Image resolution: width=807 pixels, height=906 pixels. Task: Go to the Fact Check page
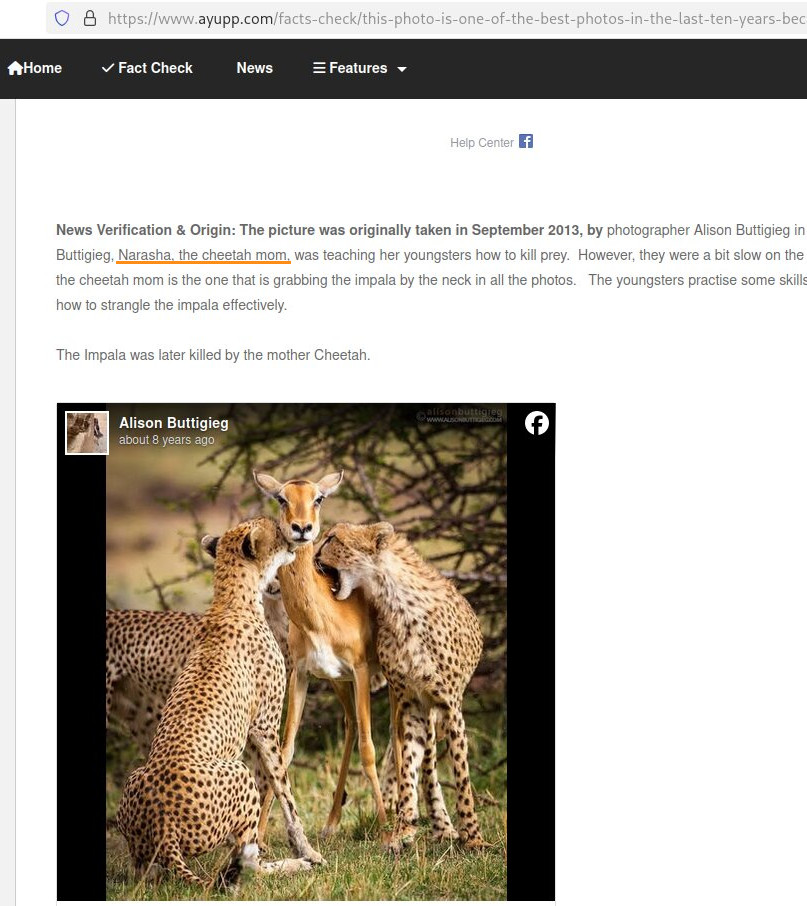[x=155, y=68]
